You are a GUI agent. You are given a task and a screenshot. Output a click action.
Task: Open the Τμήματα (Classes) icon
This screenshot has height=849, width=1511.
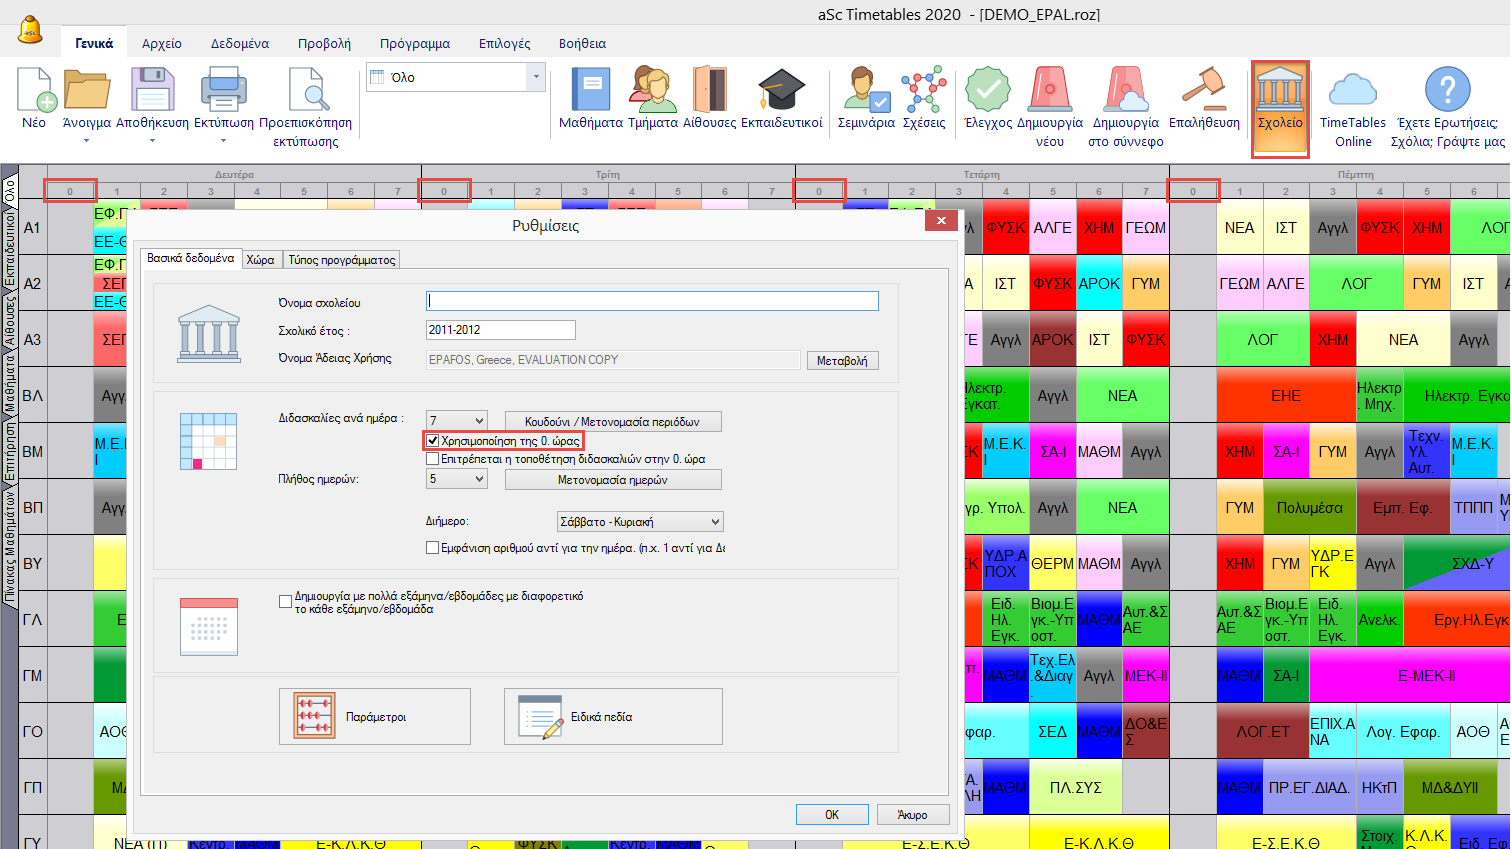[x=652, y=90]
